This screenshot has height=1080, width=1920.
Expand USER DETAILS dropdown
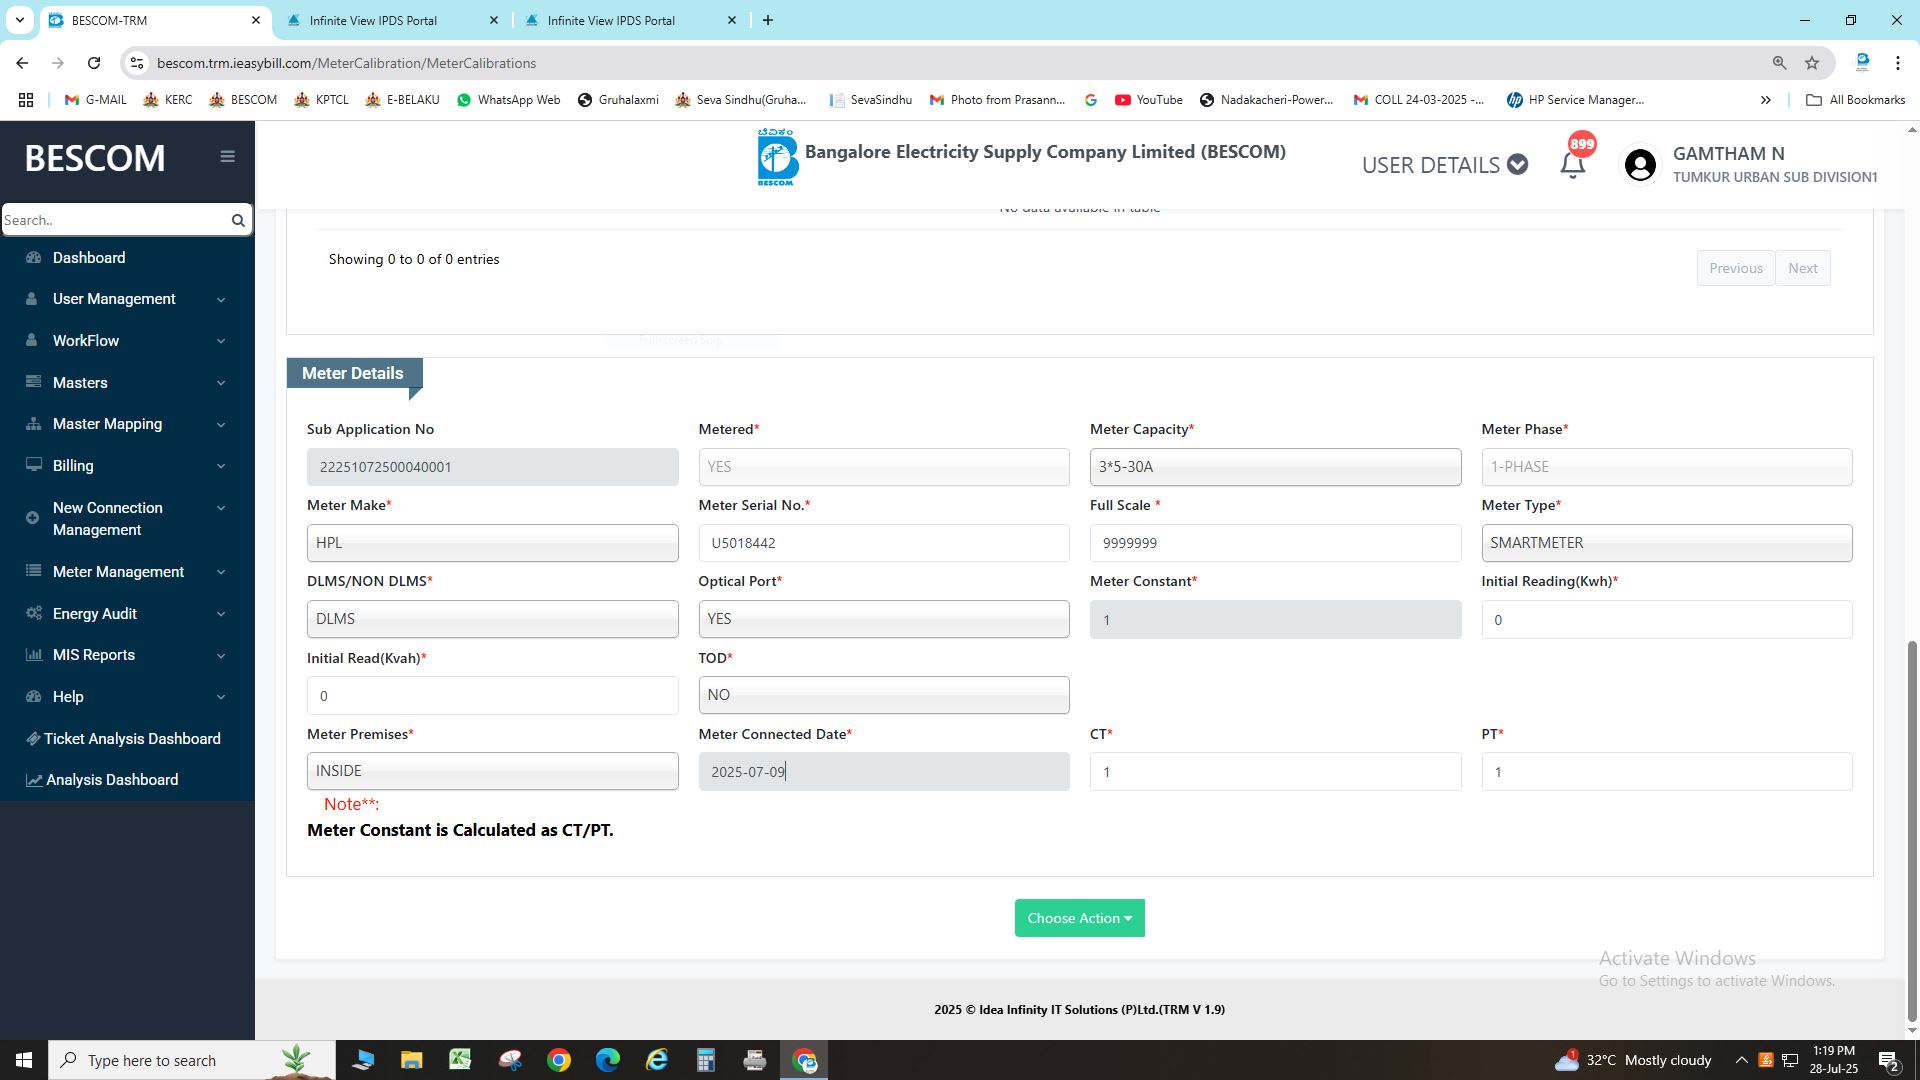point(1444,165)
